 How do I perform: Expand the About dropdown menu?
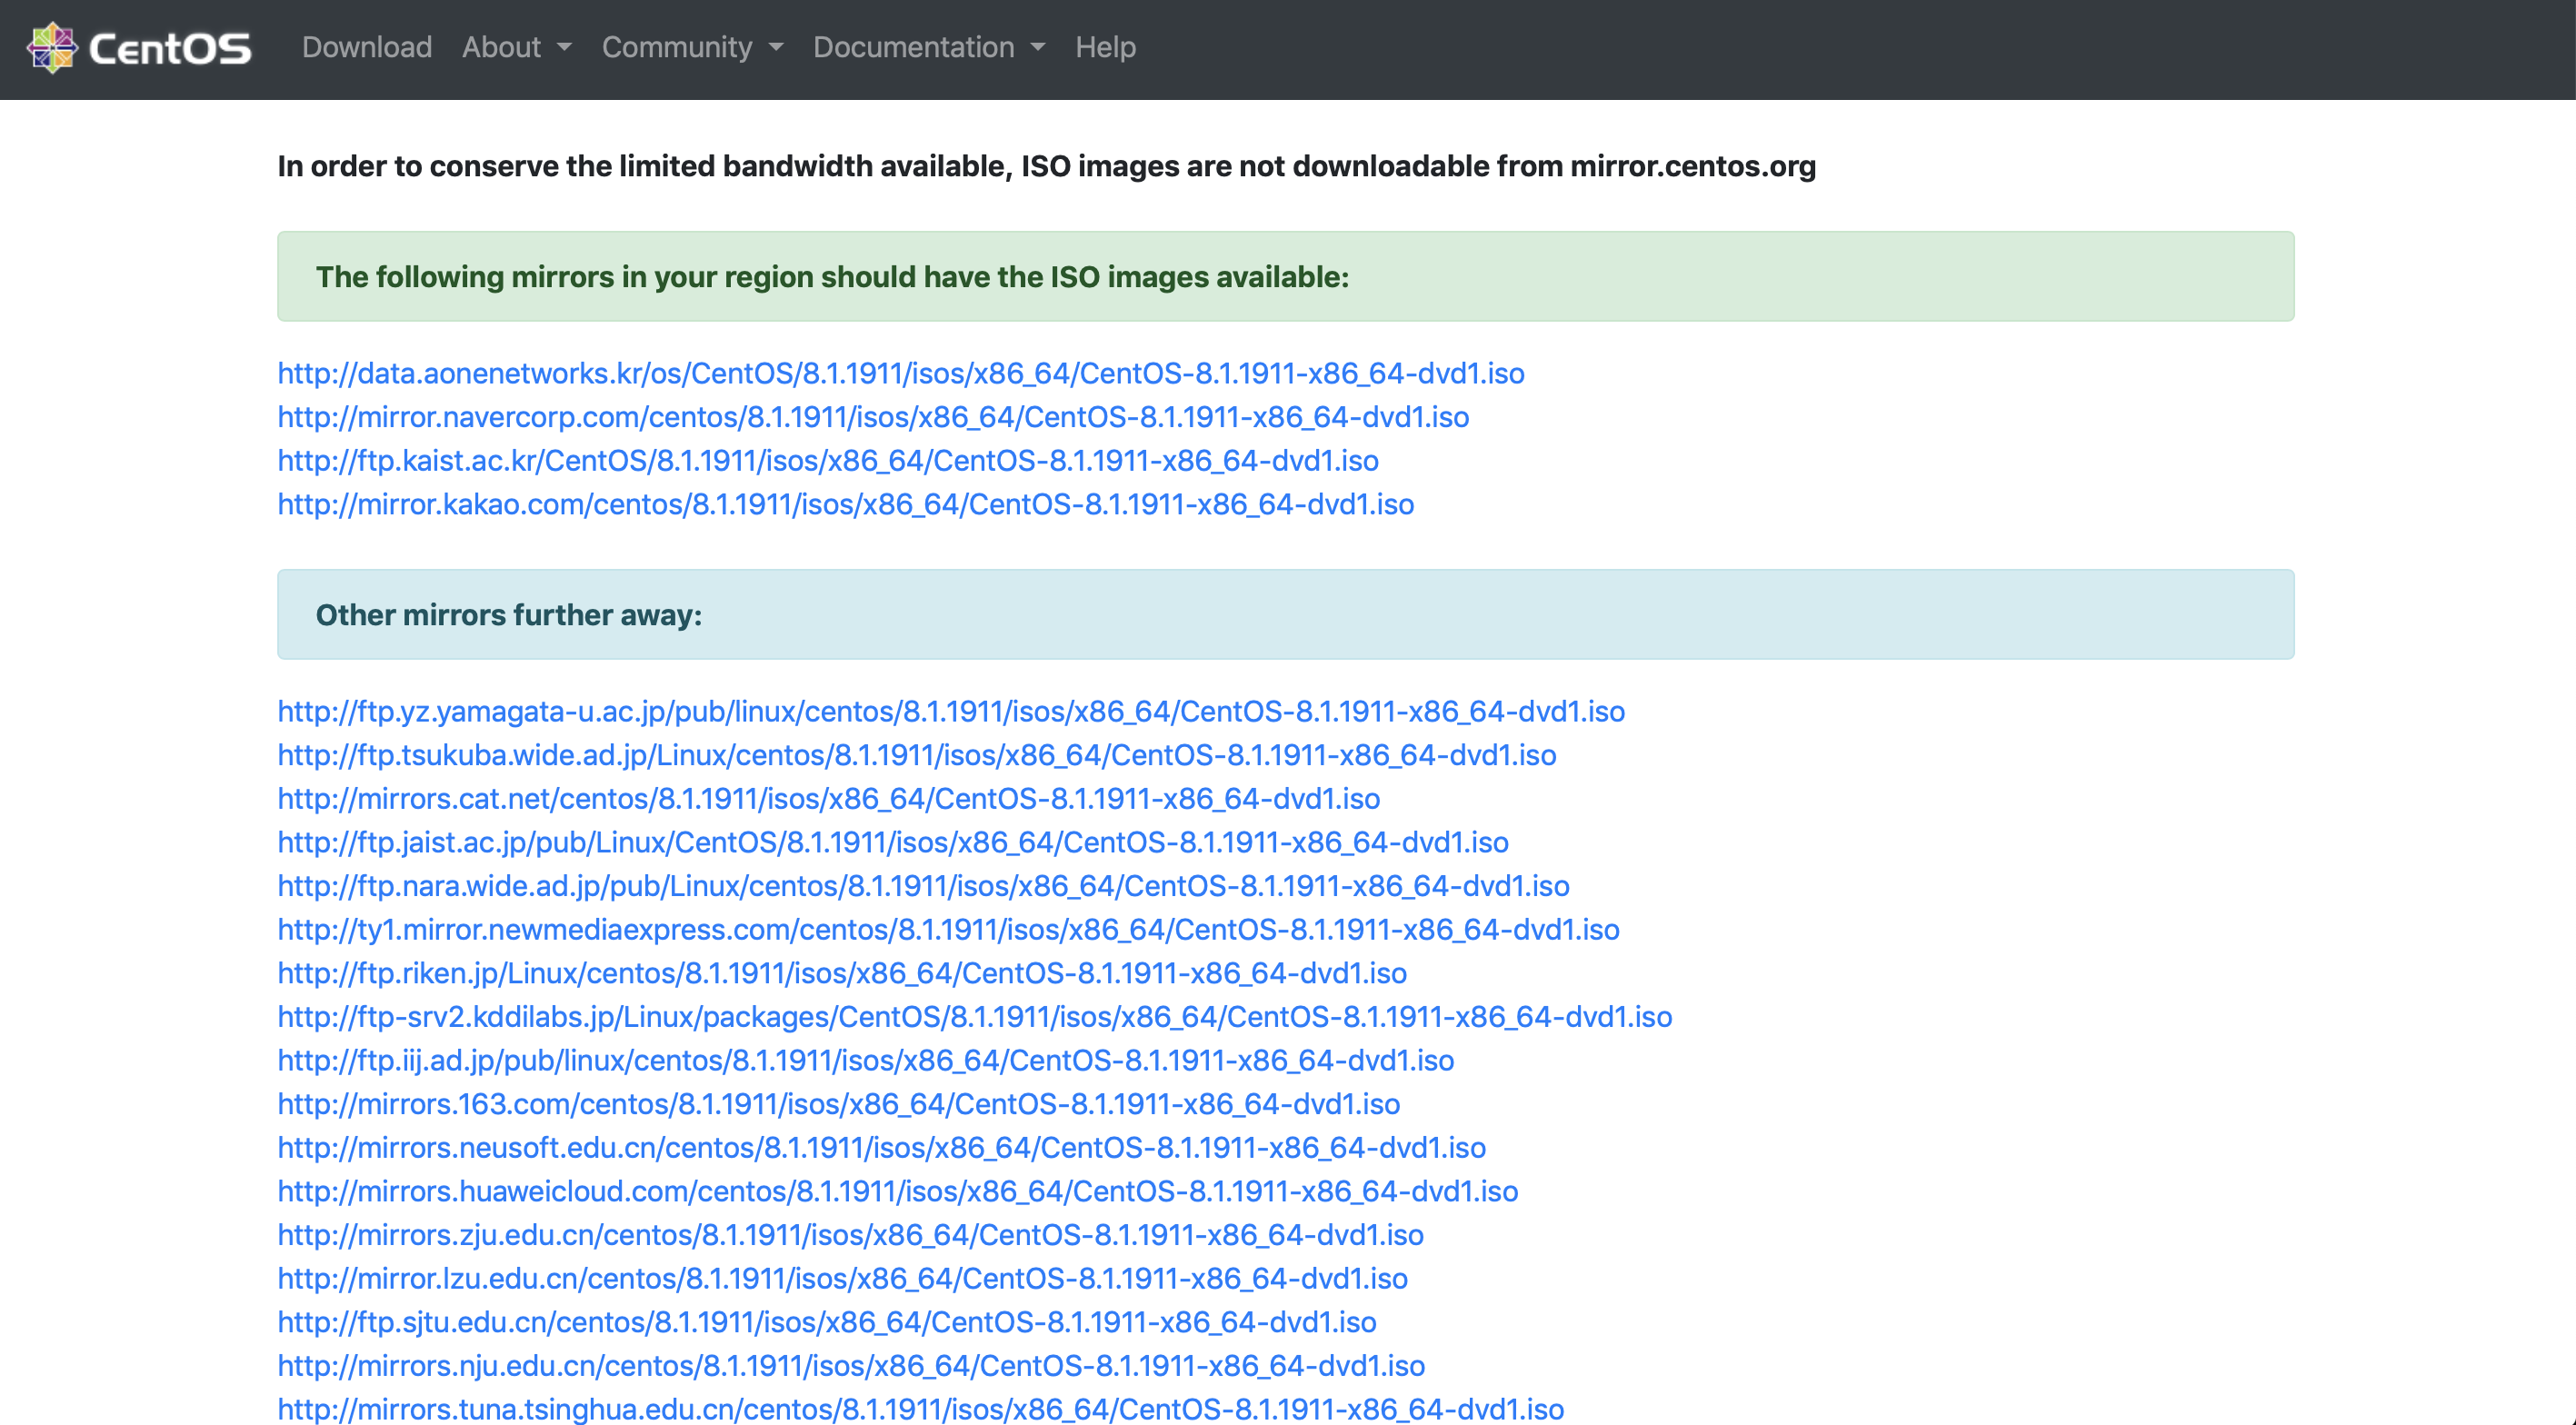tap(516, 47)
